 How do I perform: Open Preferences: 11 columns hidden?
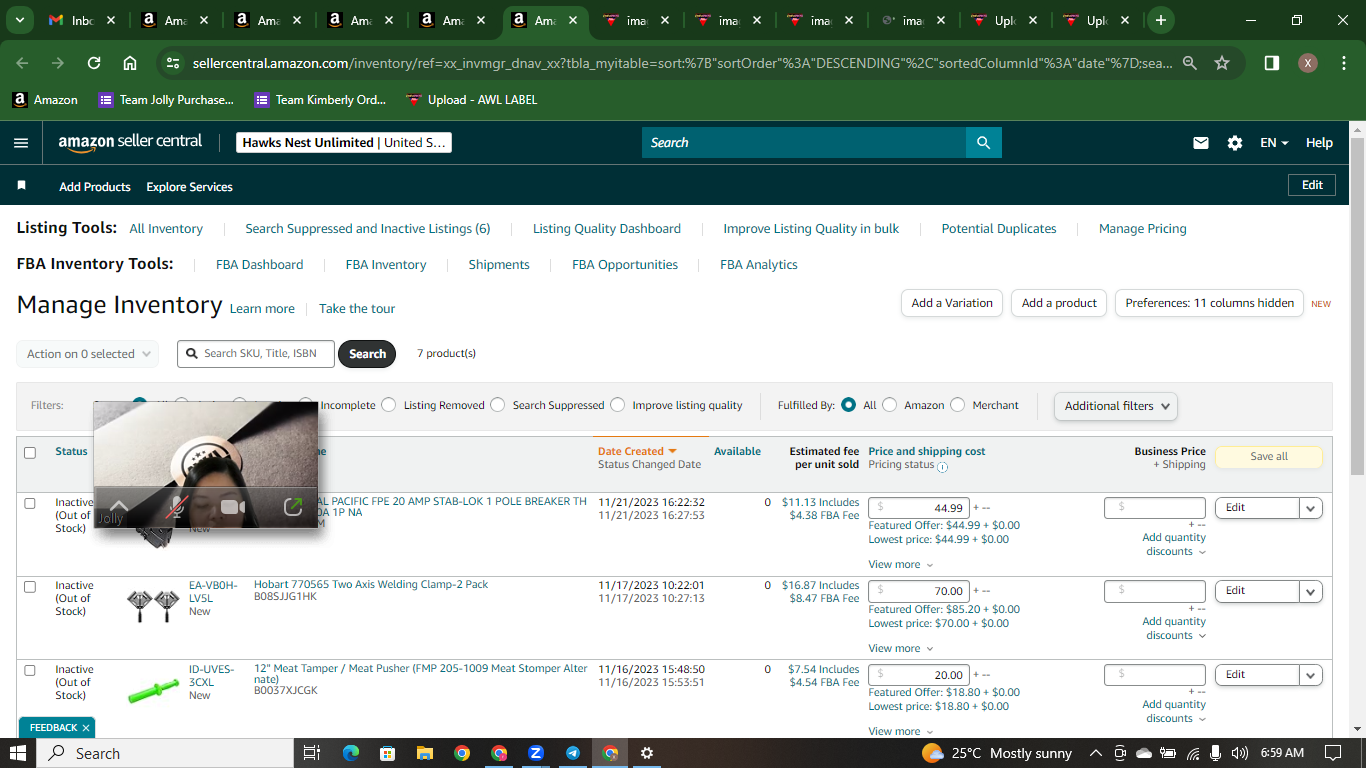pyautogui.click(x=1210, y=303)
